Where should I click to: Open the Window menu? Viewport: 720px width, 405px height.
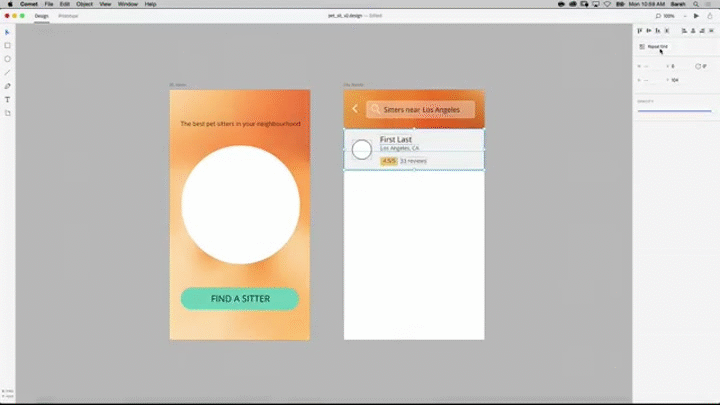click(x=127, y=4)
